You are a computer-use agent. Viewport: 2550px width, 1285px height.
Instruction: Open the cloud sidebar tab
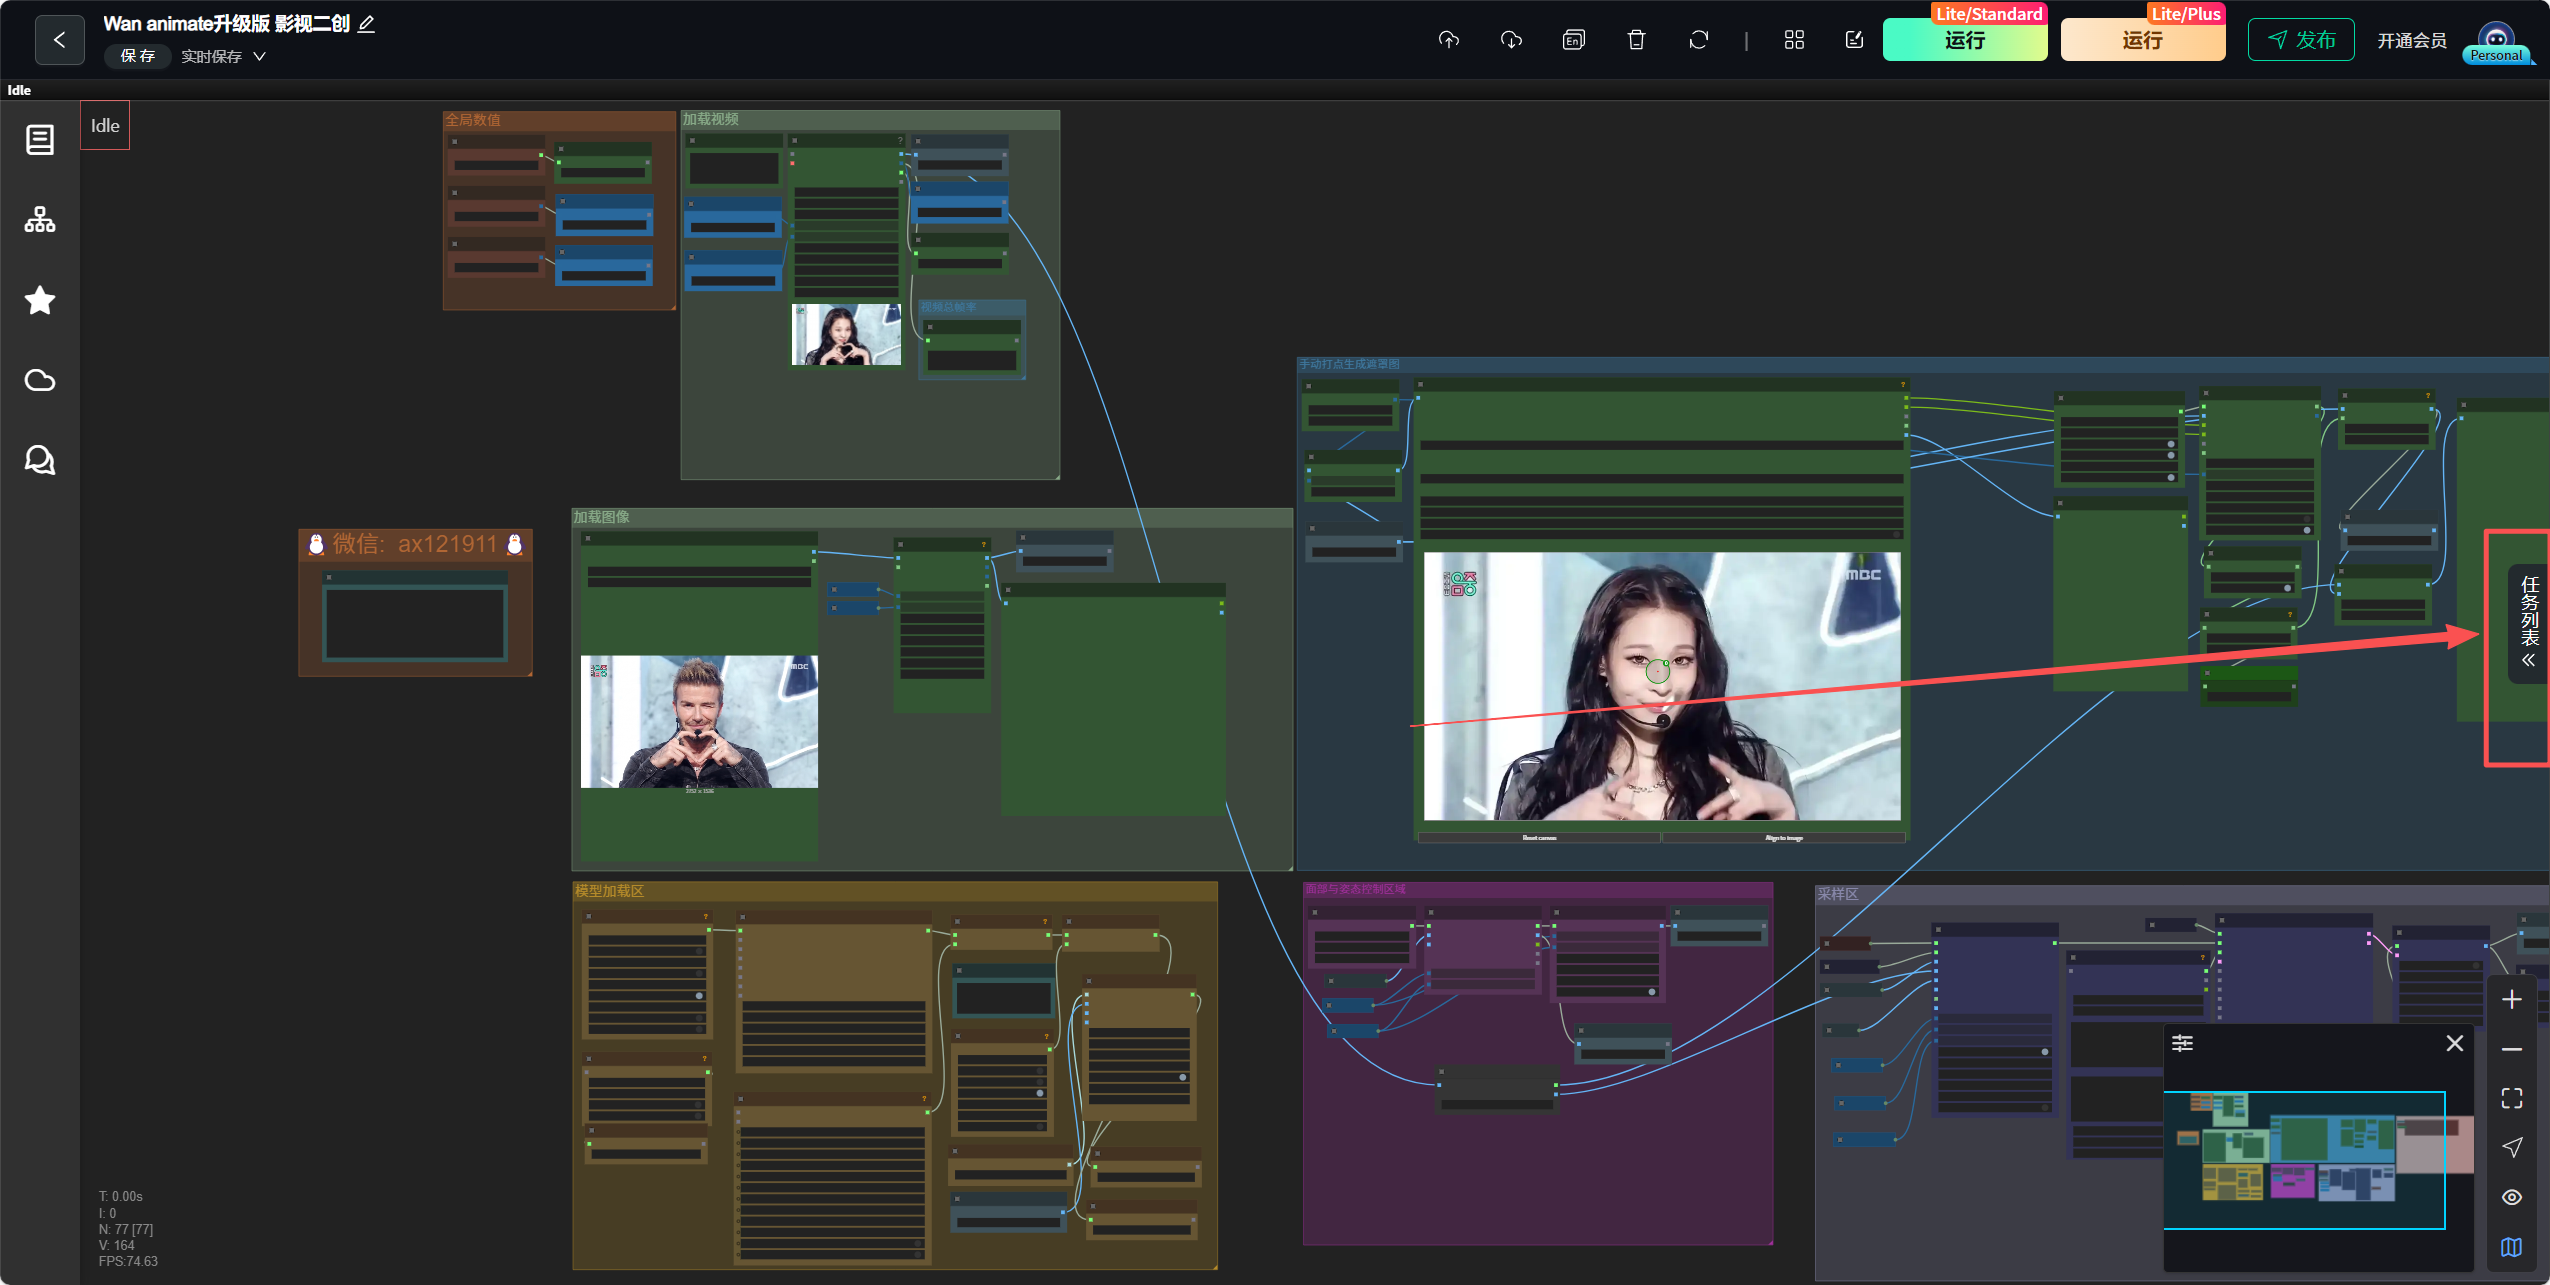click(40, 380)
